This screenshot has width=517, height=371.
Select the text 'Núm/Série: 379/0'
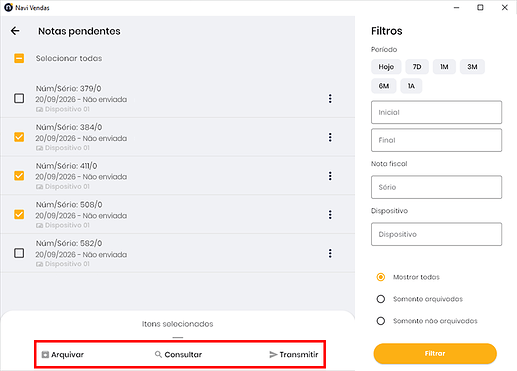click(69, 89)
